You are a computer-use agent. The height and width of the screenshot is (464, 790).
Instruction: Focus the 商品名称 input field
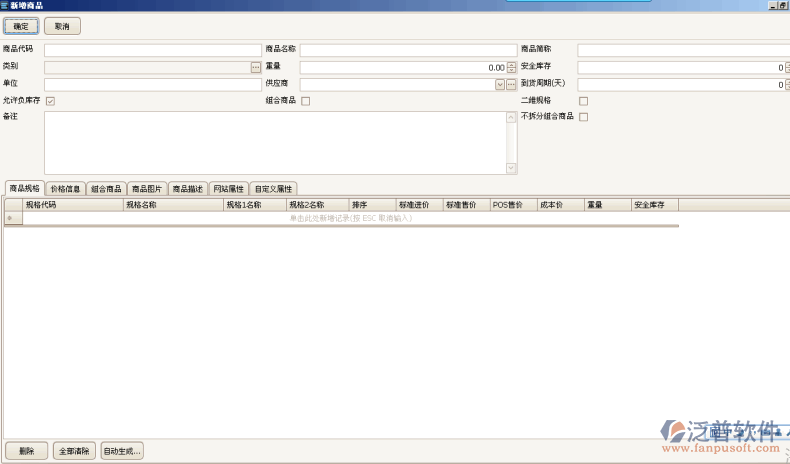pos(409,50)
